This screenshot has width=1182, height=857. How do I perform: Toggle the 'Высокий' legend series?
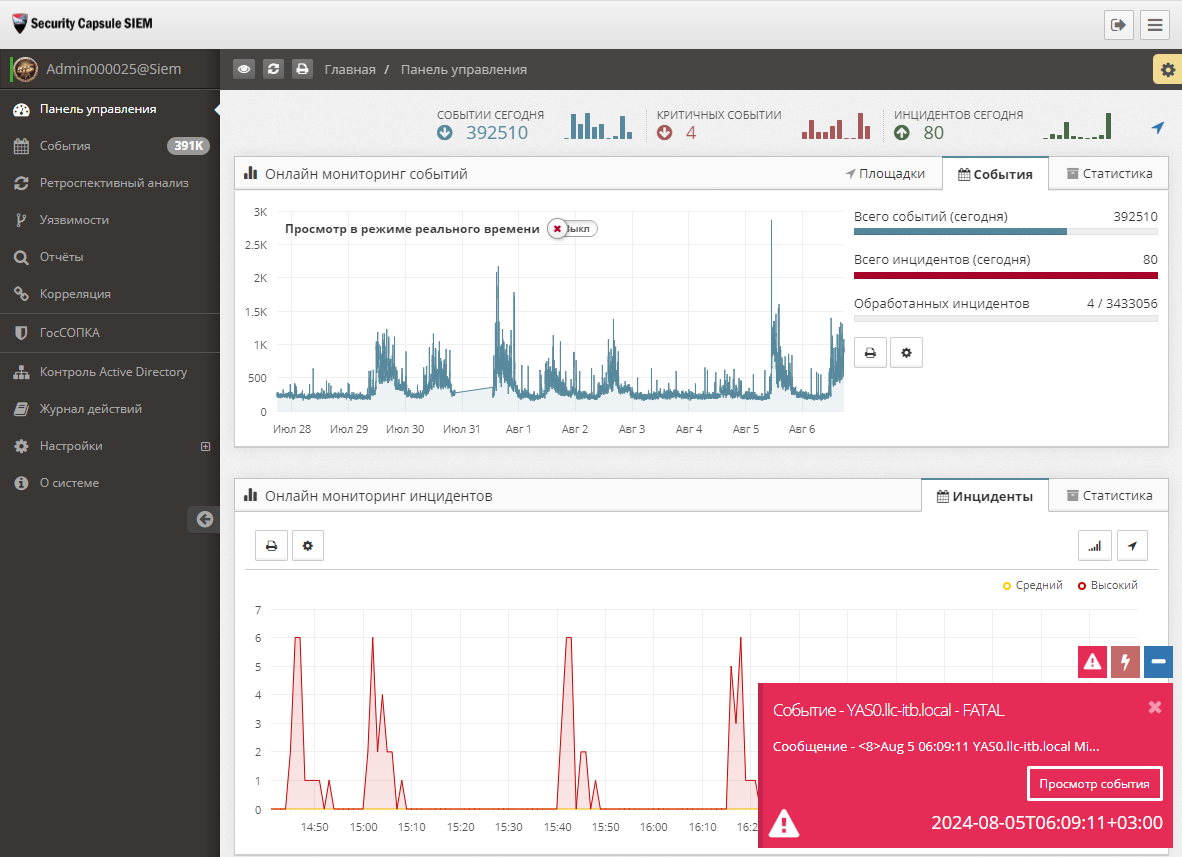1108,585
